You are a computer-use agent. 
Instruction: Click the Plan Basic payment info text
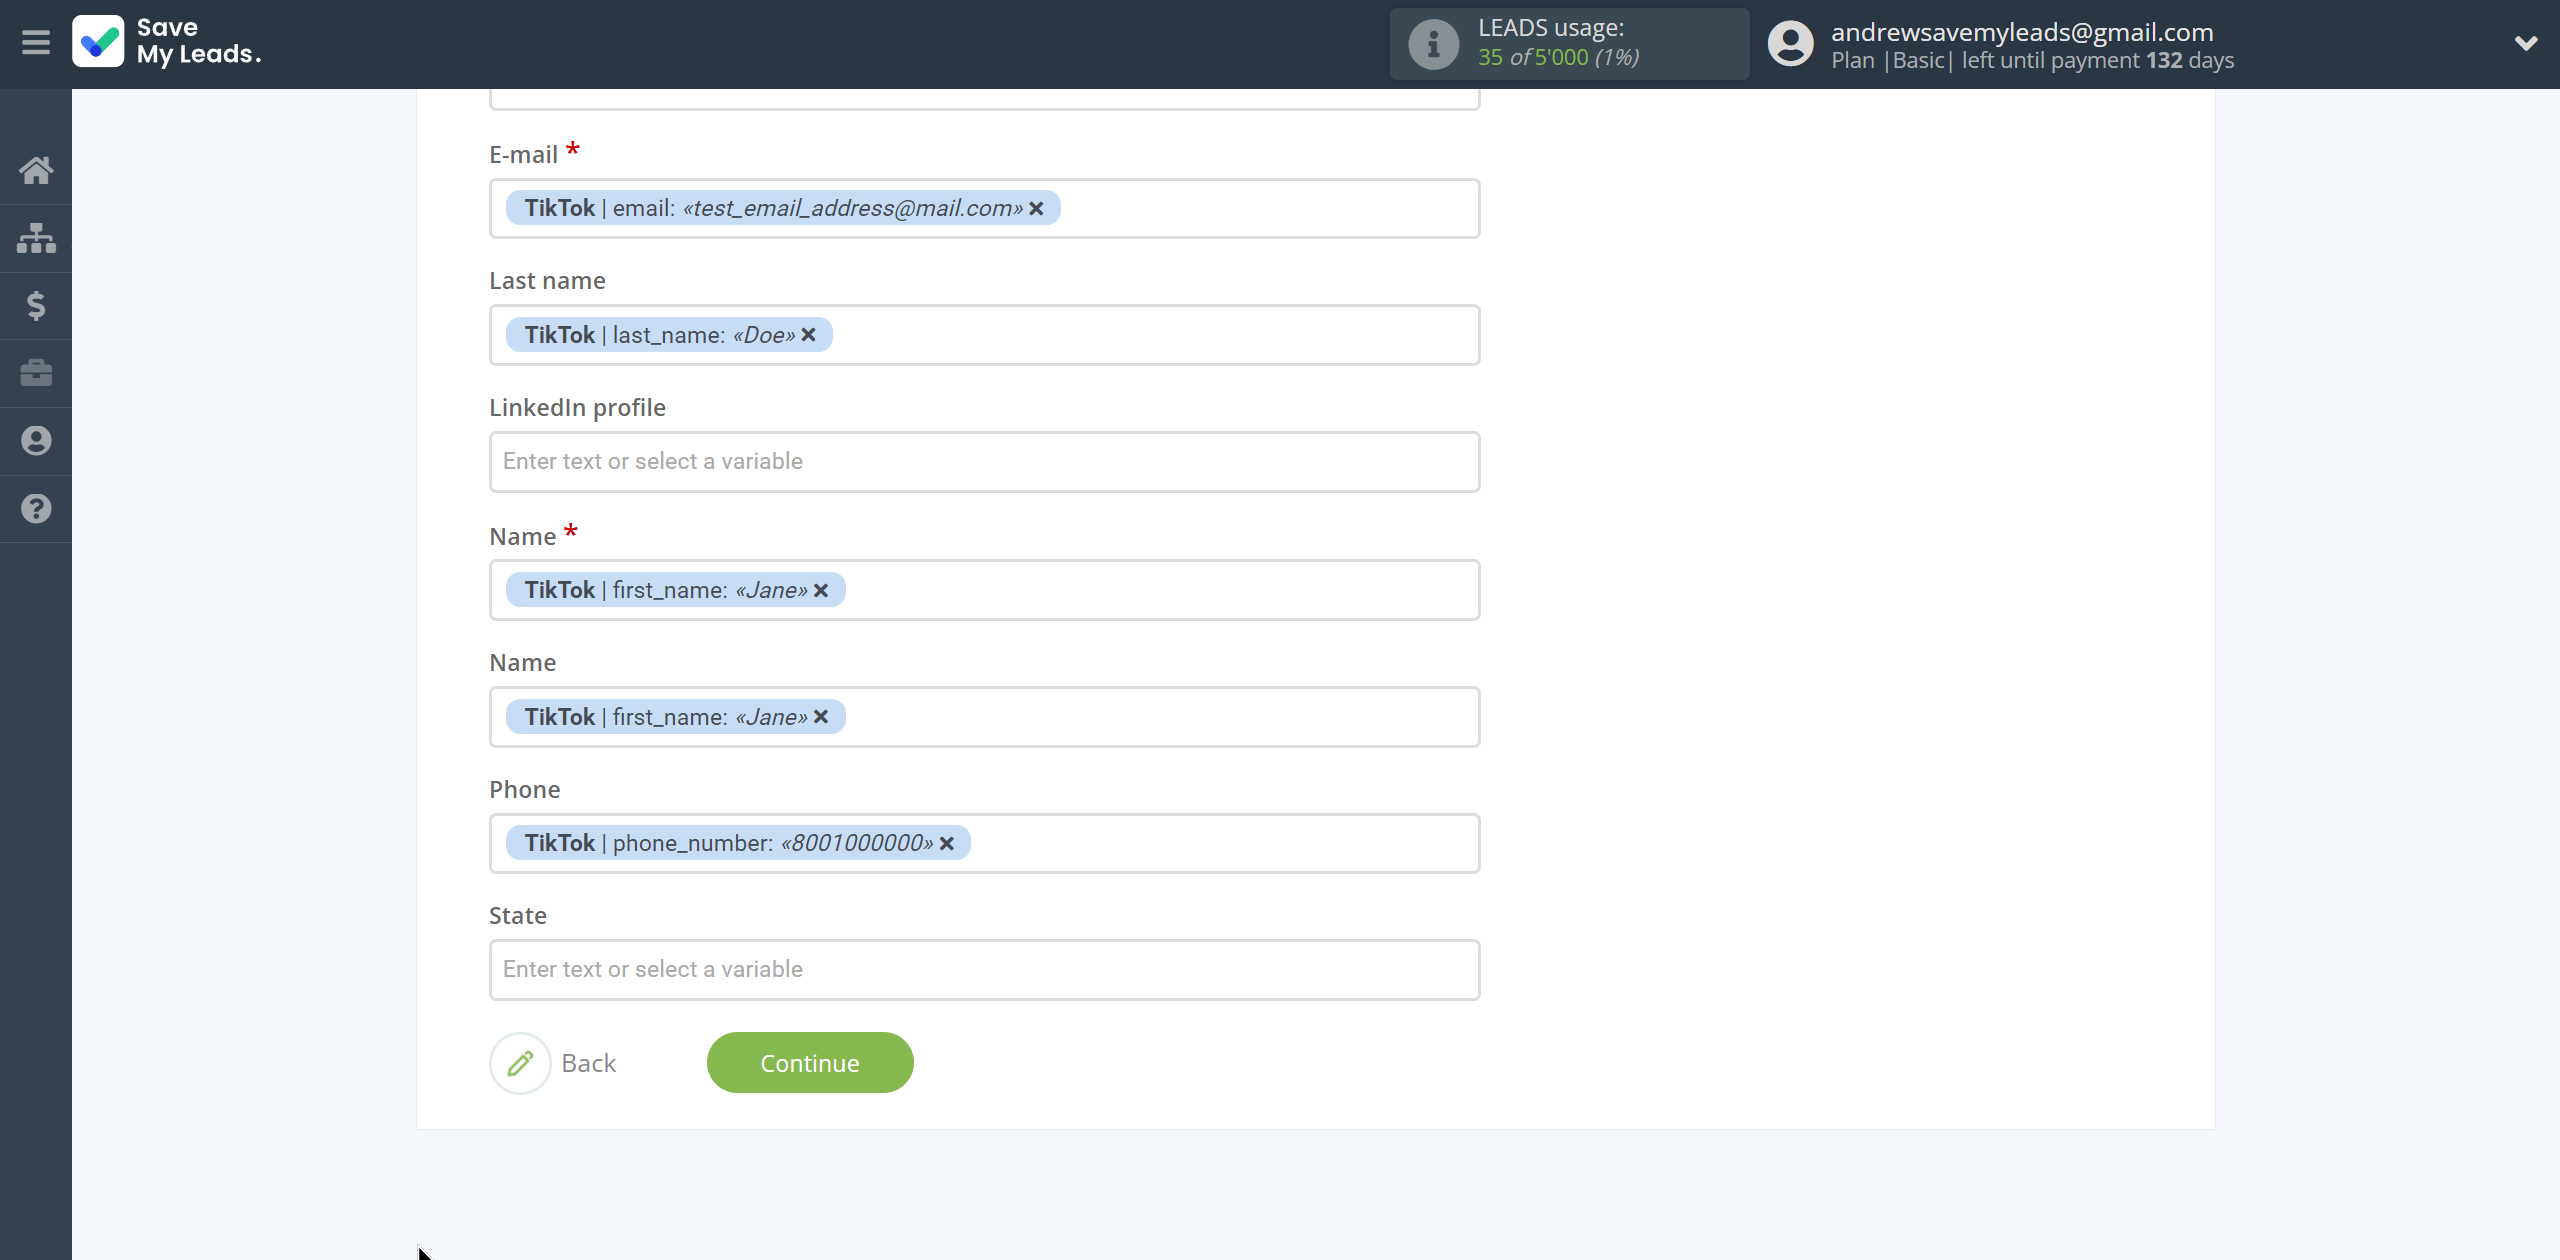pyautogui.click(x=2032, y=60)
